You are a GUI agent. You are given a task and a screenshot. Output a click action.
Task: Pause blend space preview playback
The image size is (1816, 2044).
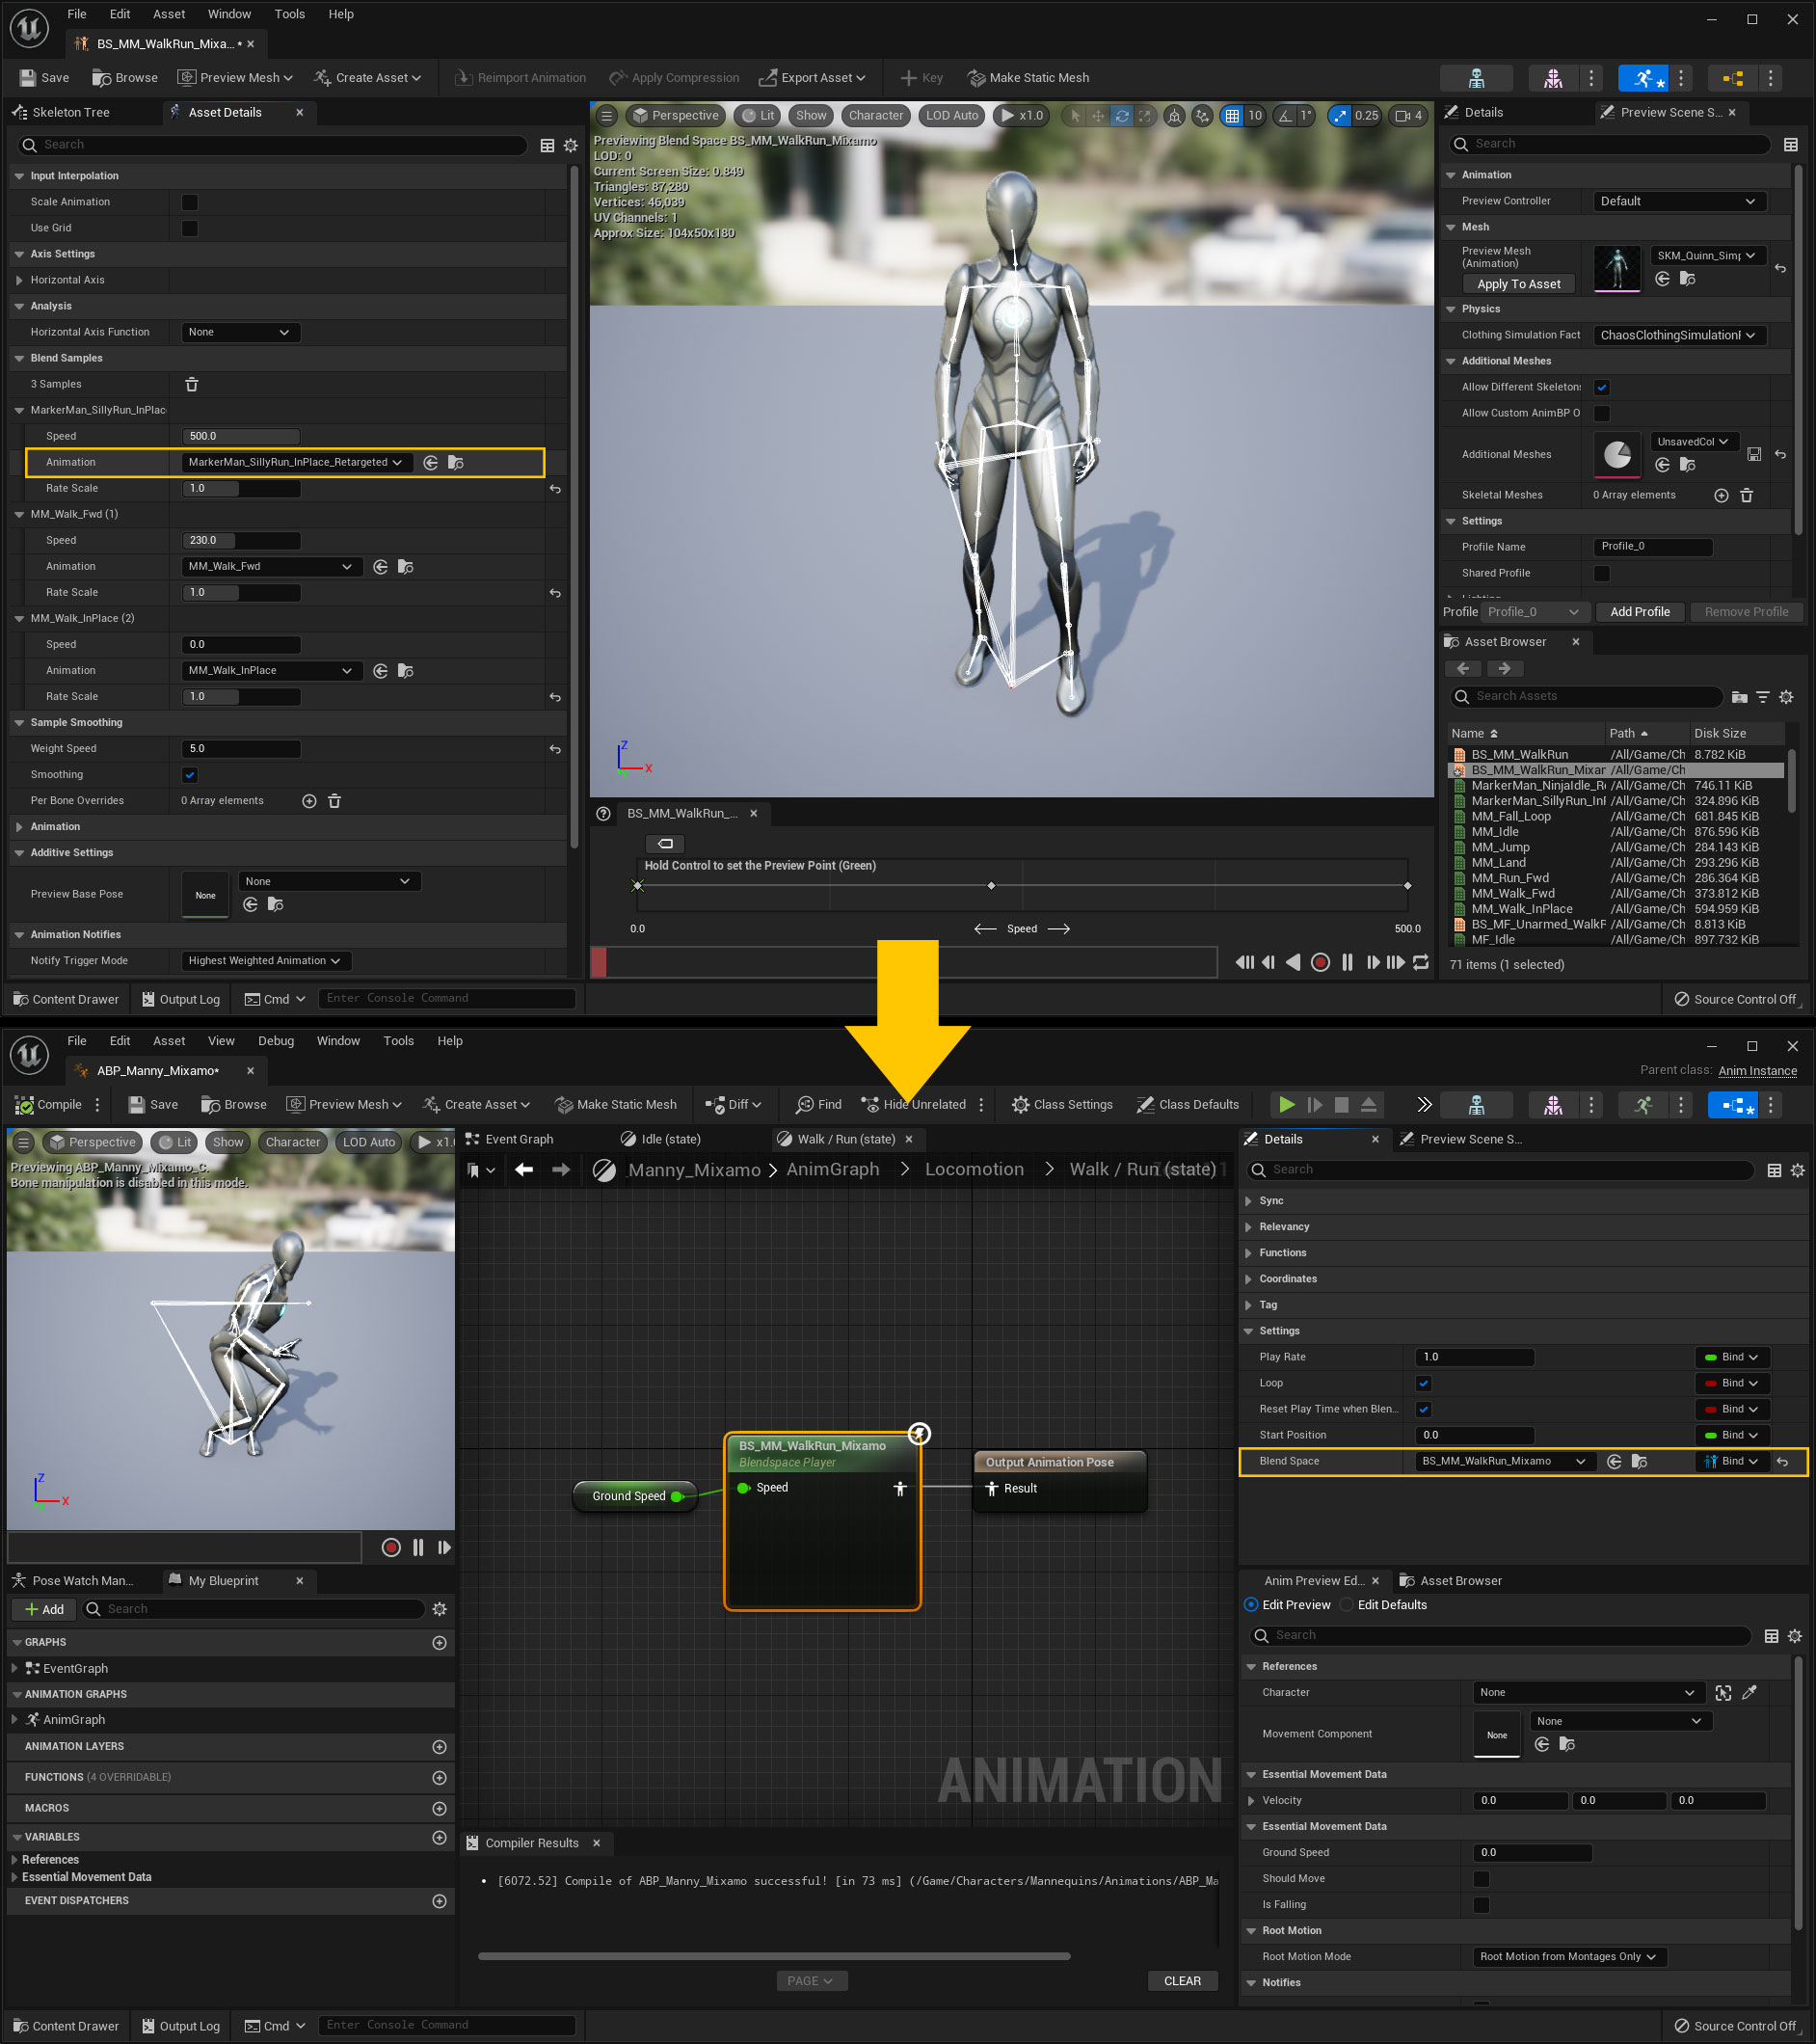[x=1347, y=962]
